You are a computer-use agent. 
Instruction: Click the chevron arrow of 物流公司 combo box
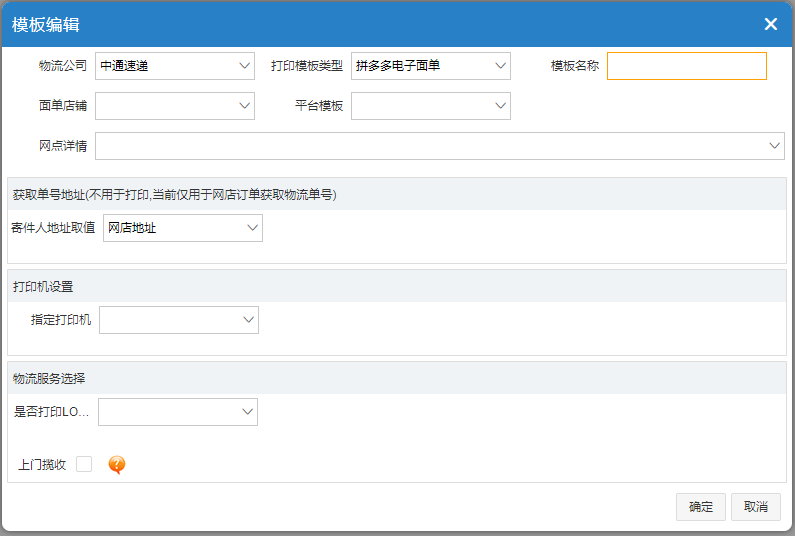244,66
